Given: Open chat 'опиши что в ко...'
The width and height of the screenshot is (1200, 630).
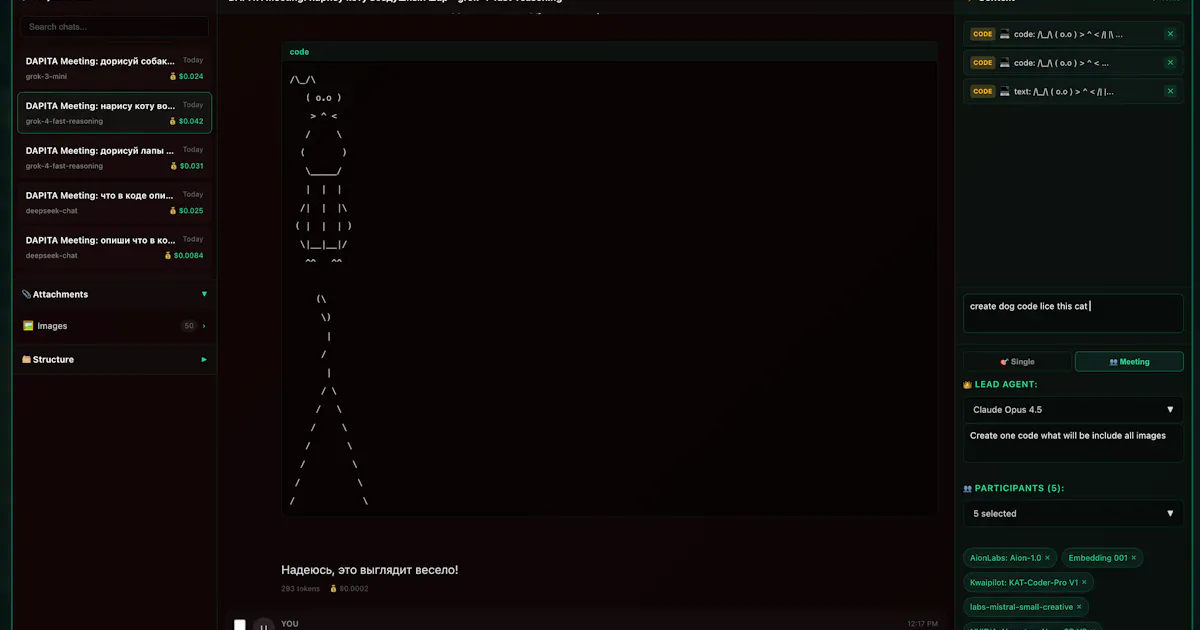Looking at the screenshot, I should [114, 247].
